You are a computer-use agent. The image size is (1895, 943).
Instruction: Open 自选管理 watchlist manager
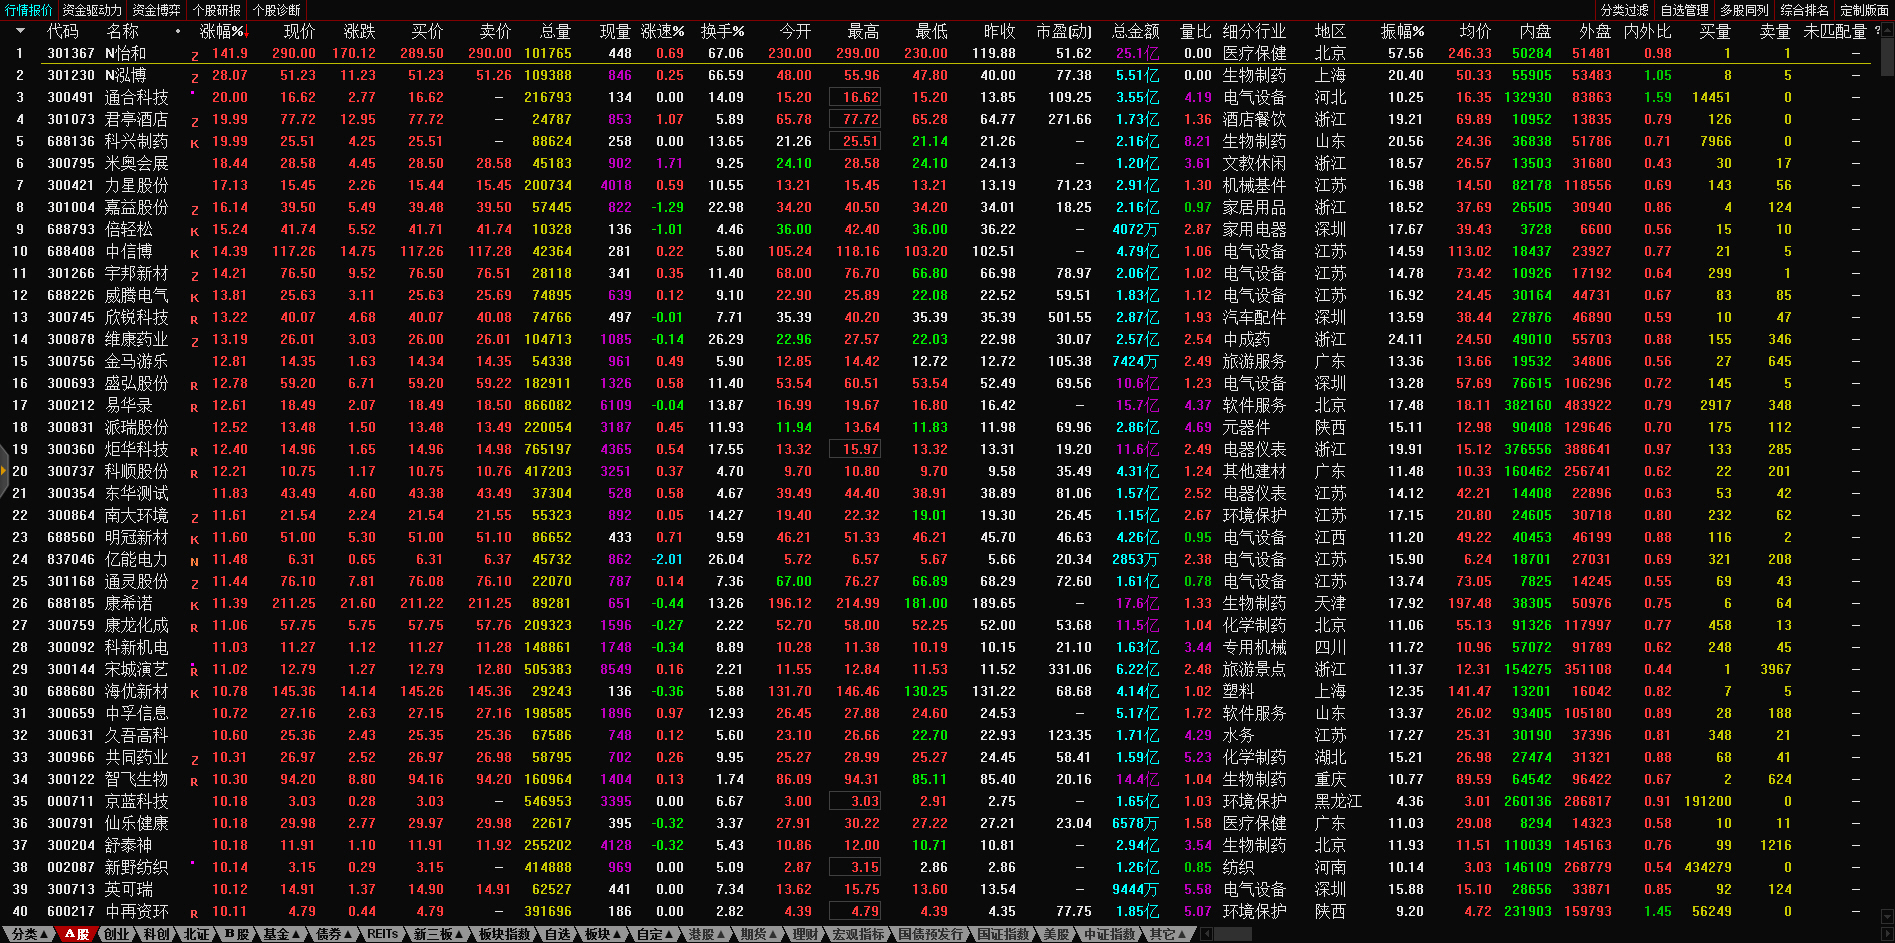click(x=1685, y=10)
